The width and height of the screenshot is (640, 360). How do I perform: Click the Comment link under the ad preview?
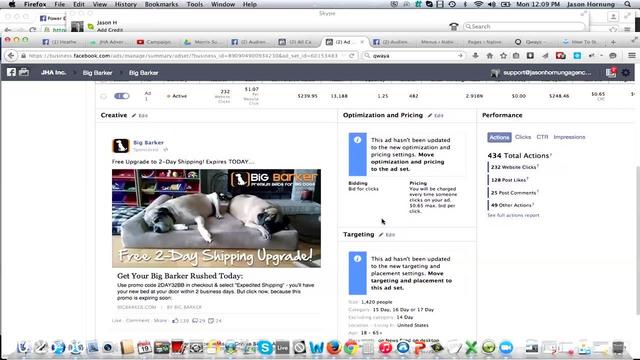pyautogui.click(x=138, y=320)
